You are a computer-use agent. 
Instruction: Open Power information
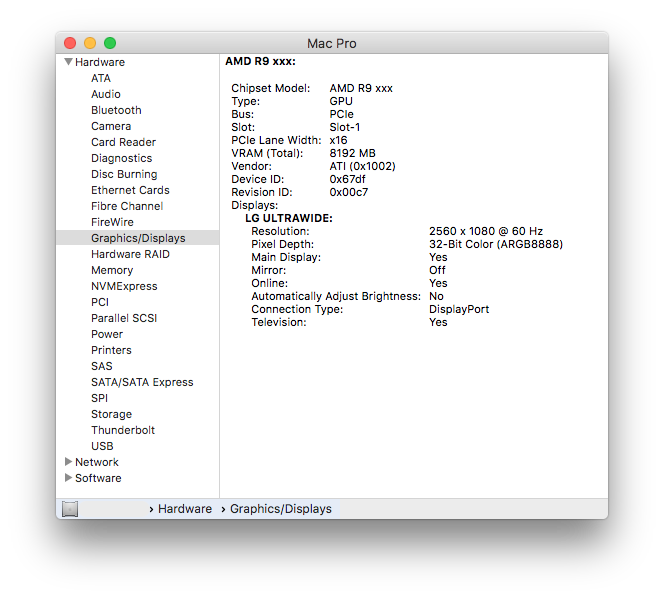click(107, 334)
